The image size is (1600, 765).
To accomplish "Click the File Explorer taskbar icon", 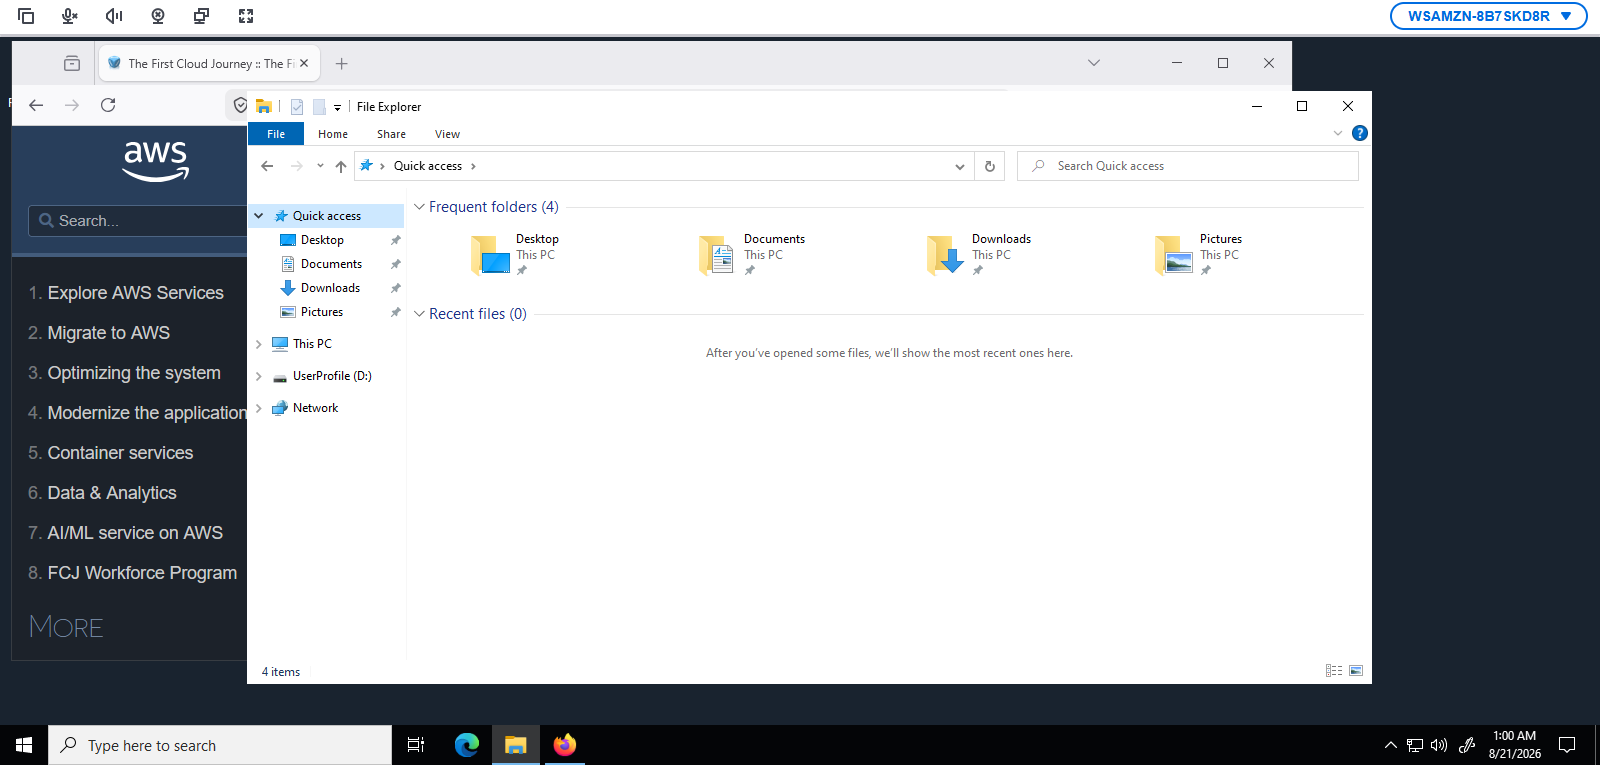I will (x=516, y=745).
